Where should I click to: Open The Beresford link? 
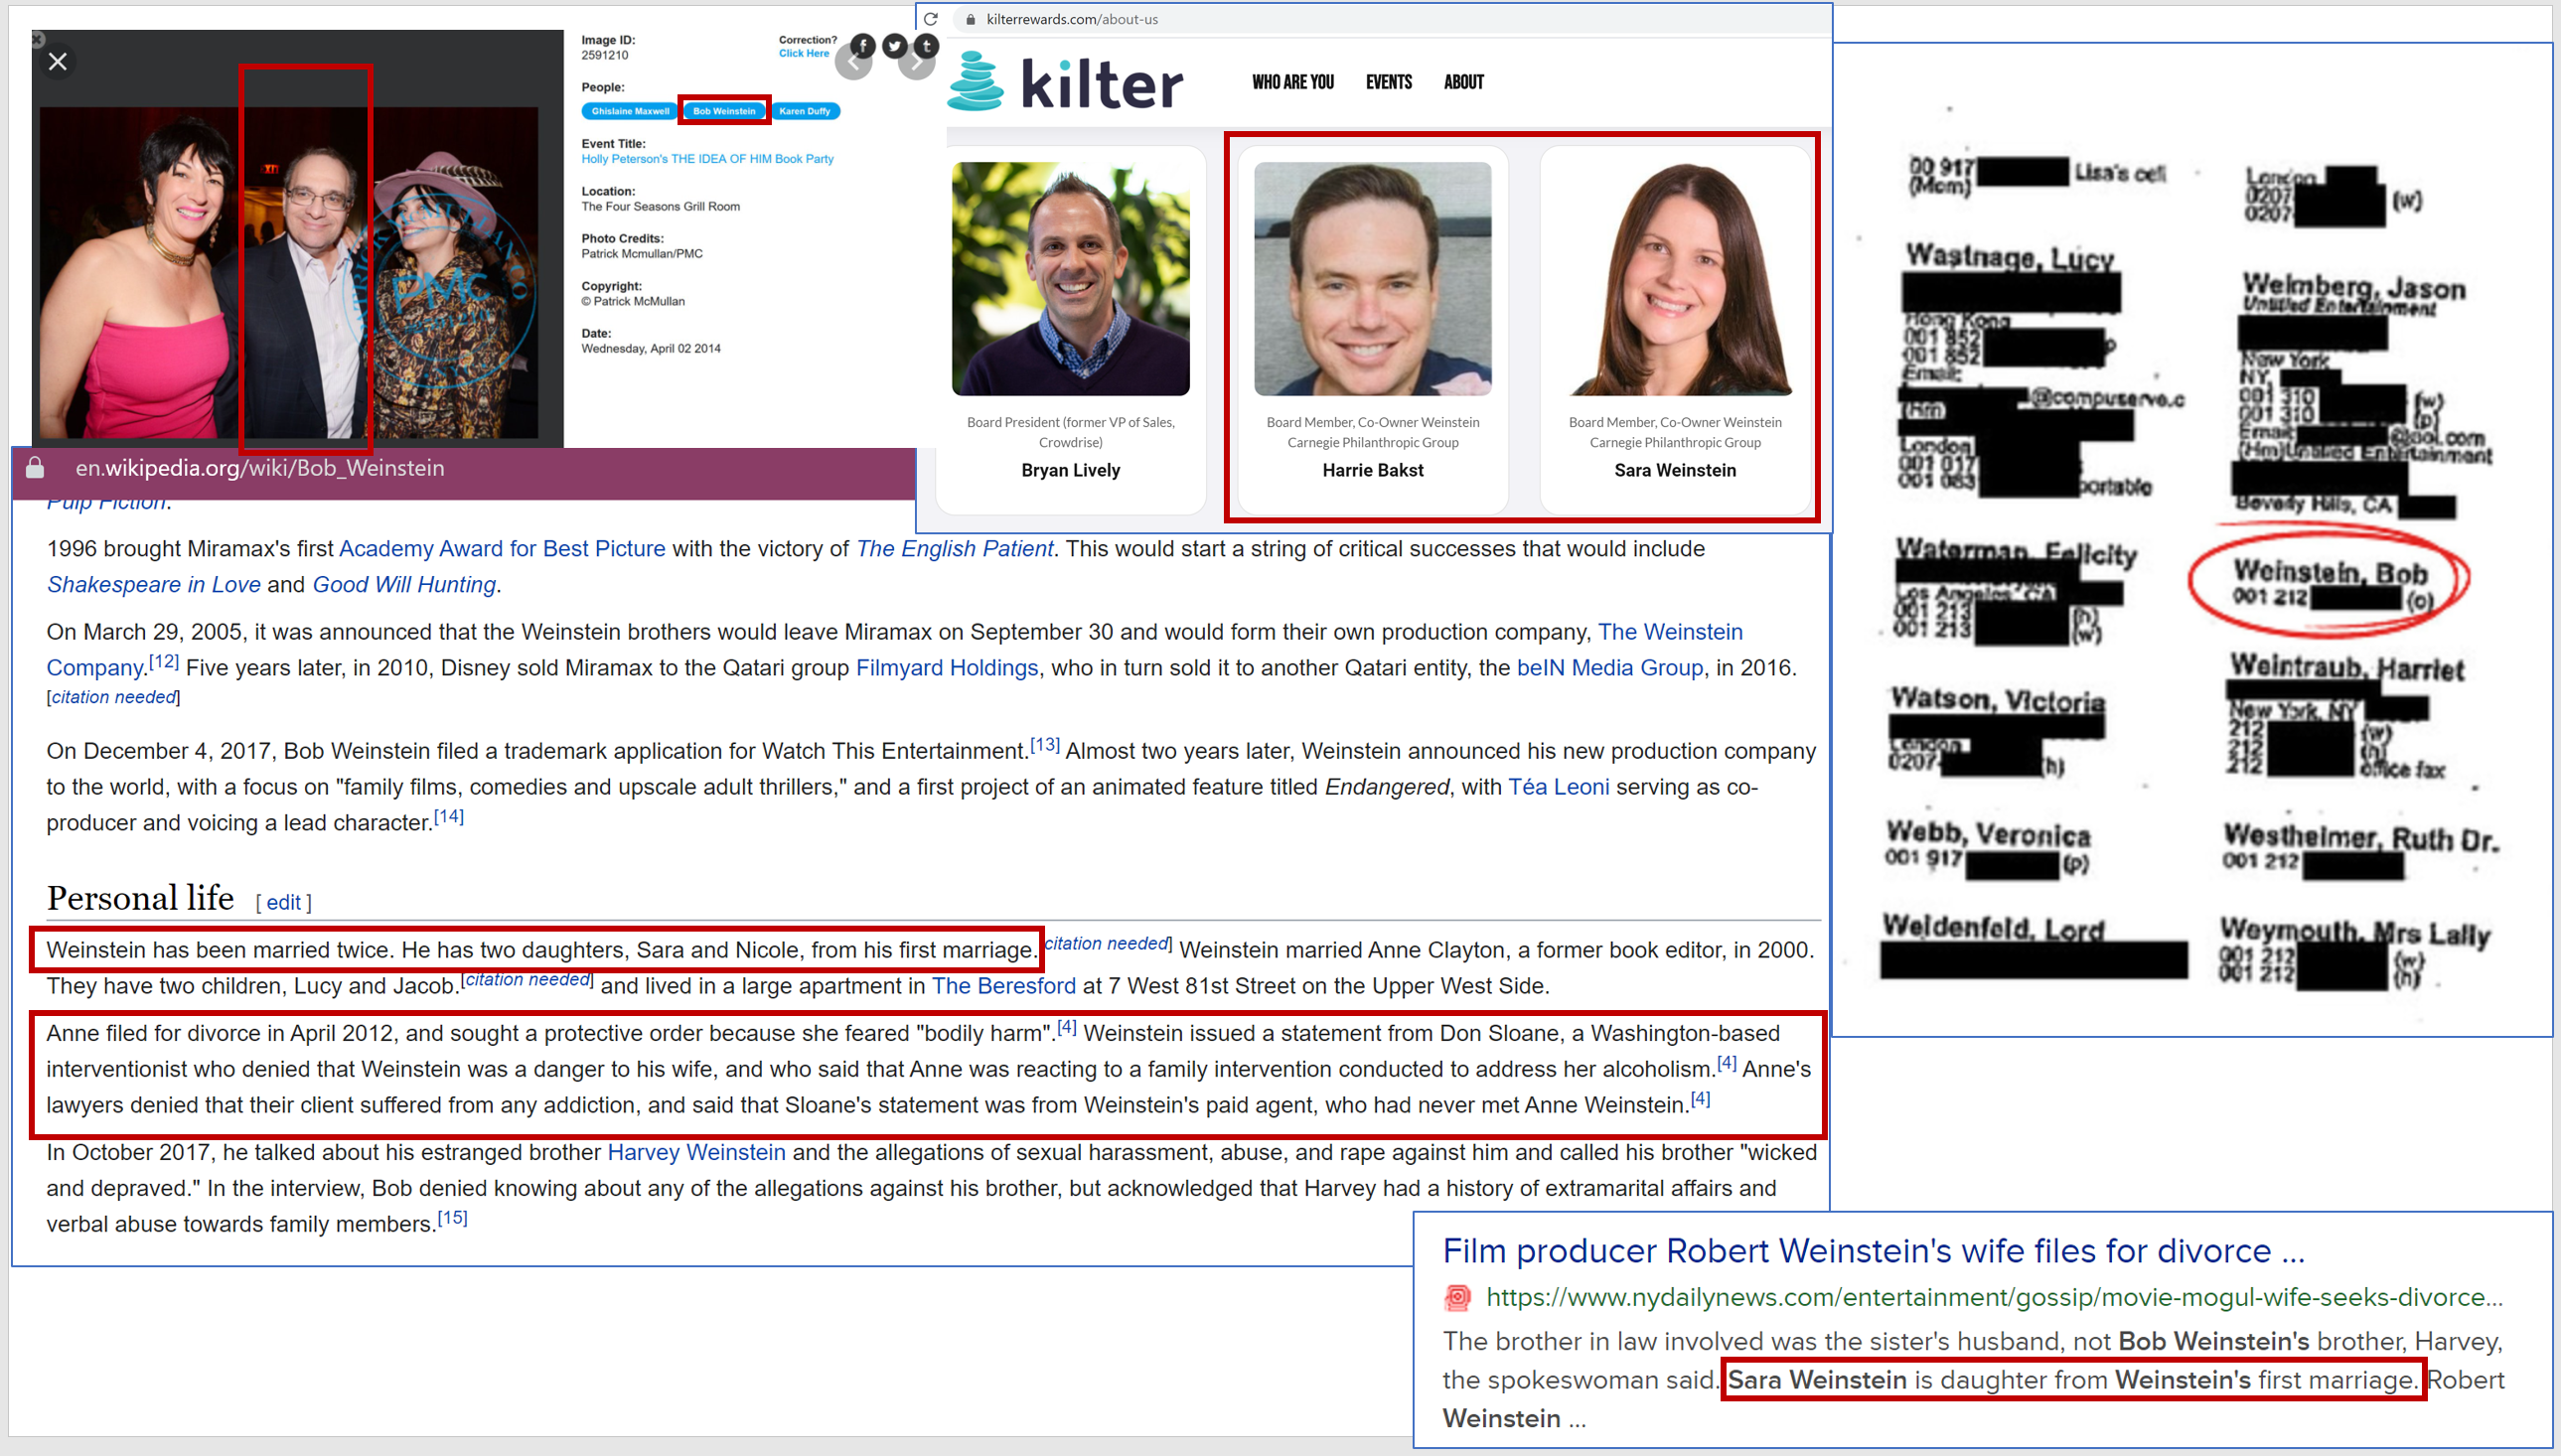(1004, 987)
